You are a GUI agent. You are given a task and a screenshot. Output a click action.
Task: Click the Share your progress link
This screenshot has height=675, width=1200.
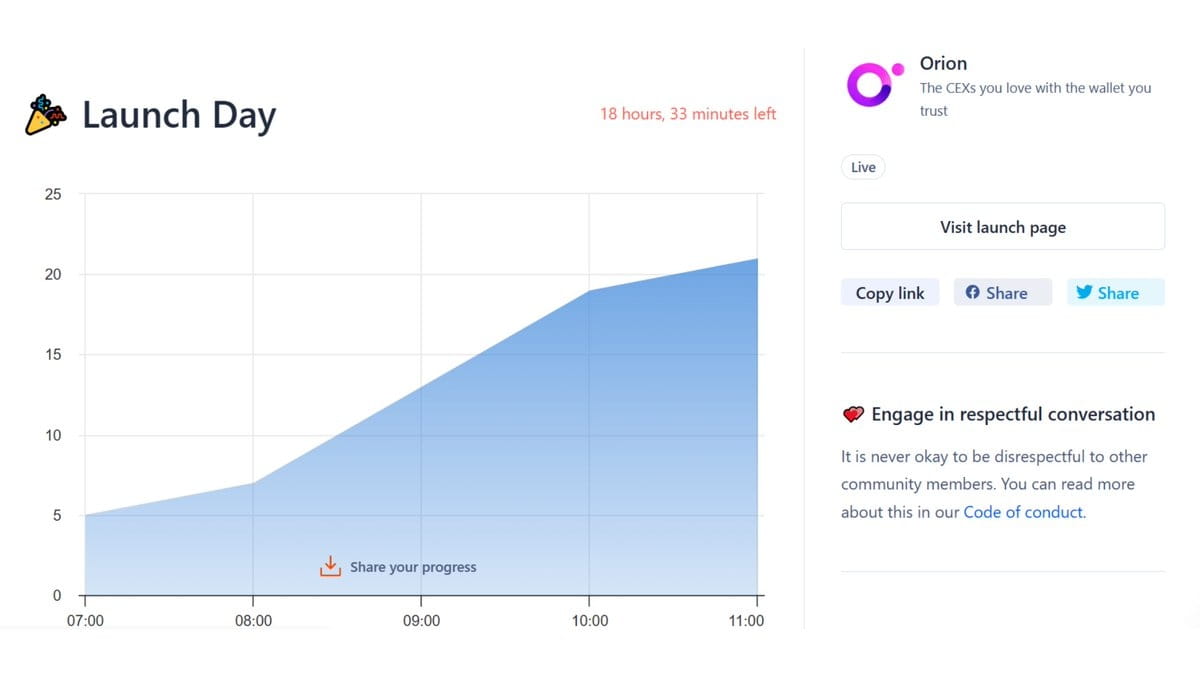pyautogui.click(x=413, y=567)
